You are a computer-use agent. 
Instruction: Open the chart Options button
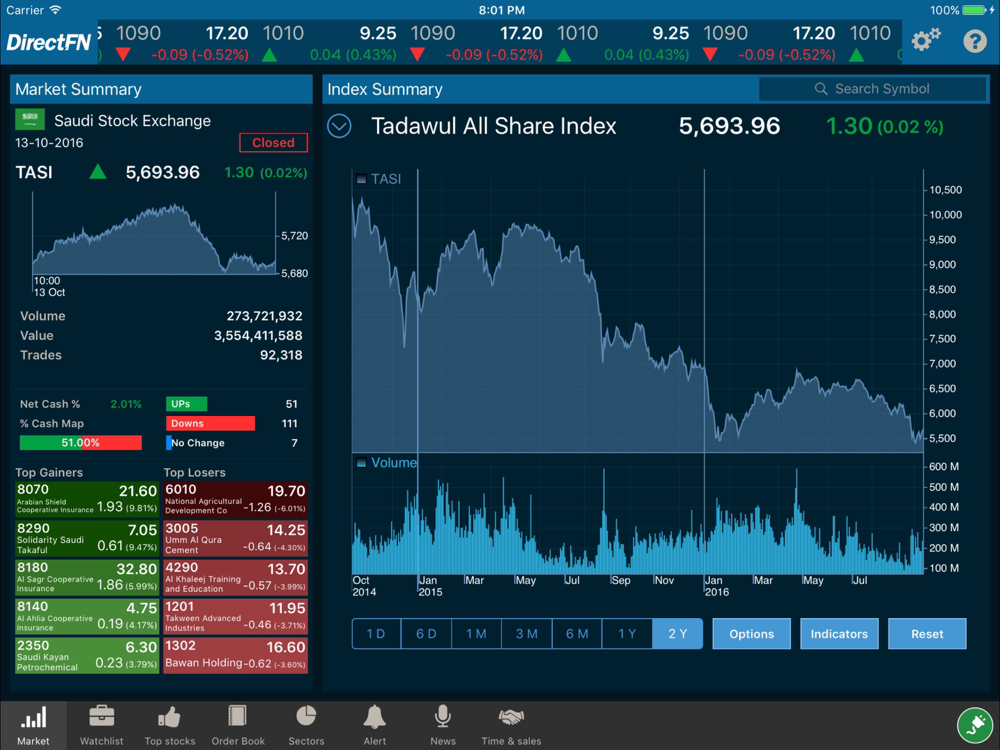(x=751, y=633)
